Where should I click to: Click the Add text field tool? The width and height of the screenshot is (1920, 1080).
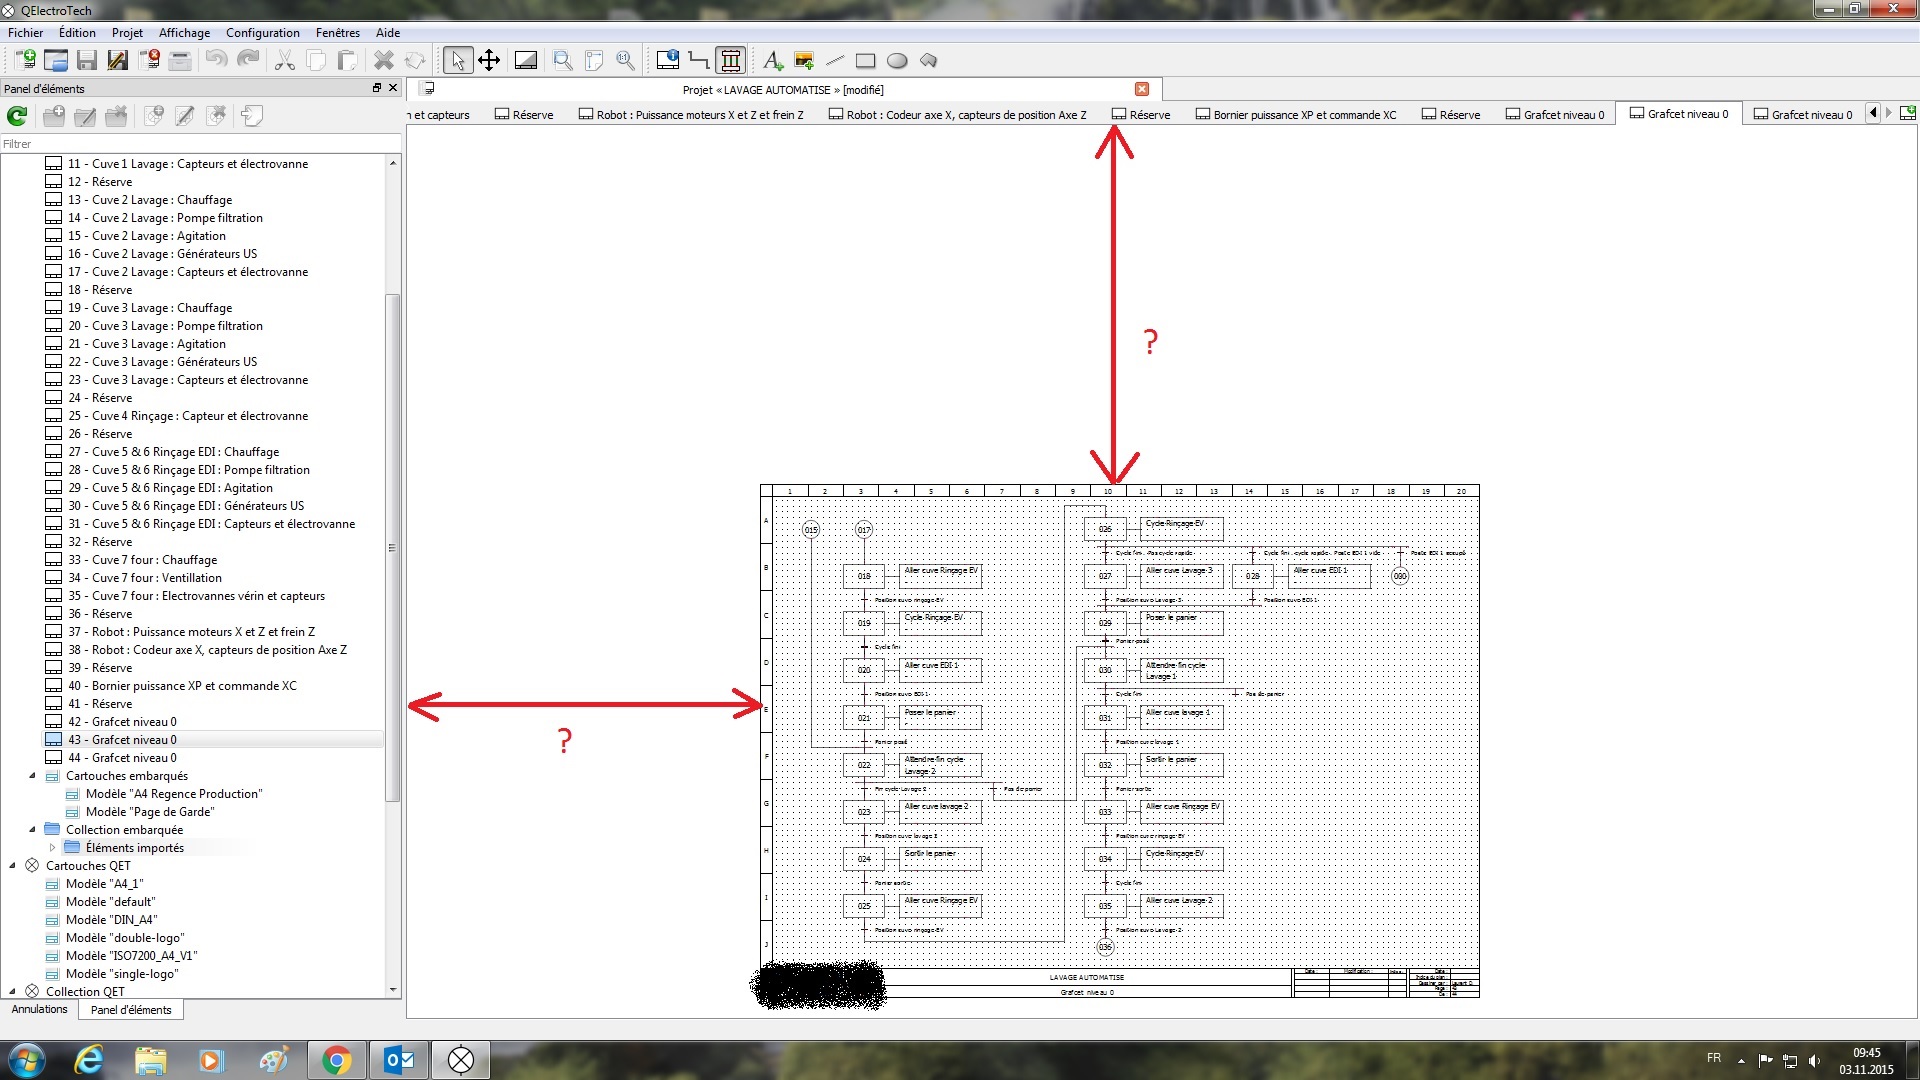coord(772,60)
